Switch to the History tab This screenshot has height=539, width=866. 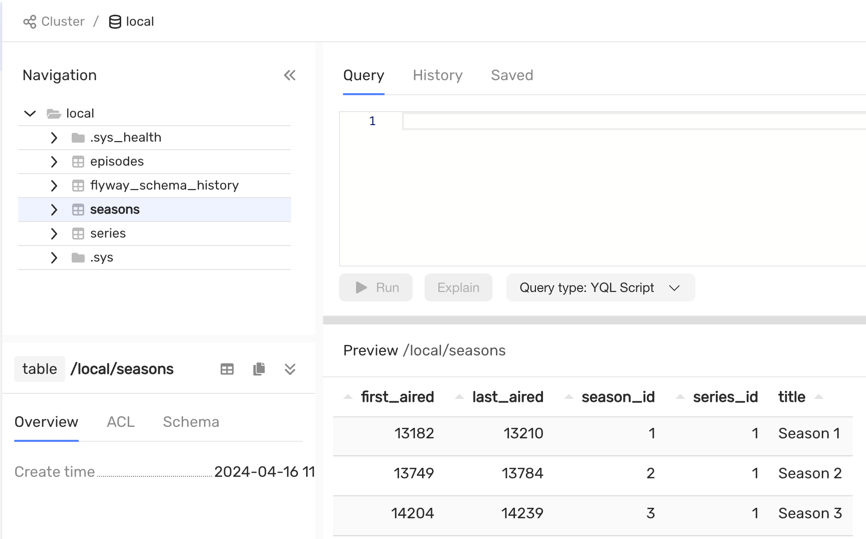point(437,75)
